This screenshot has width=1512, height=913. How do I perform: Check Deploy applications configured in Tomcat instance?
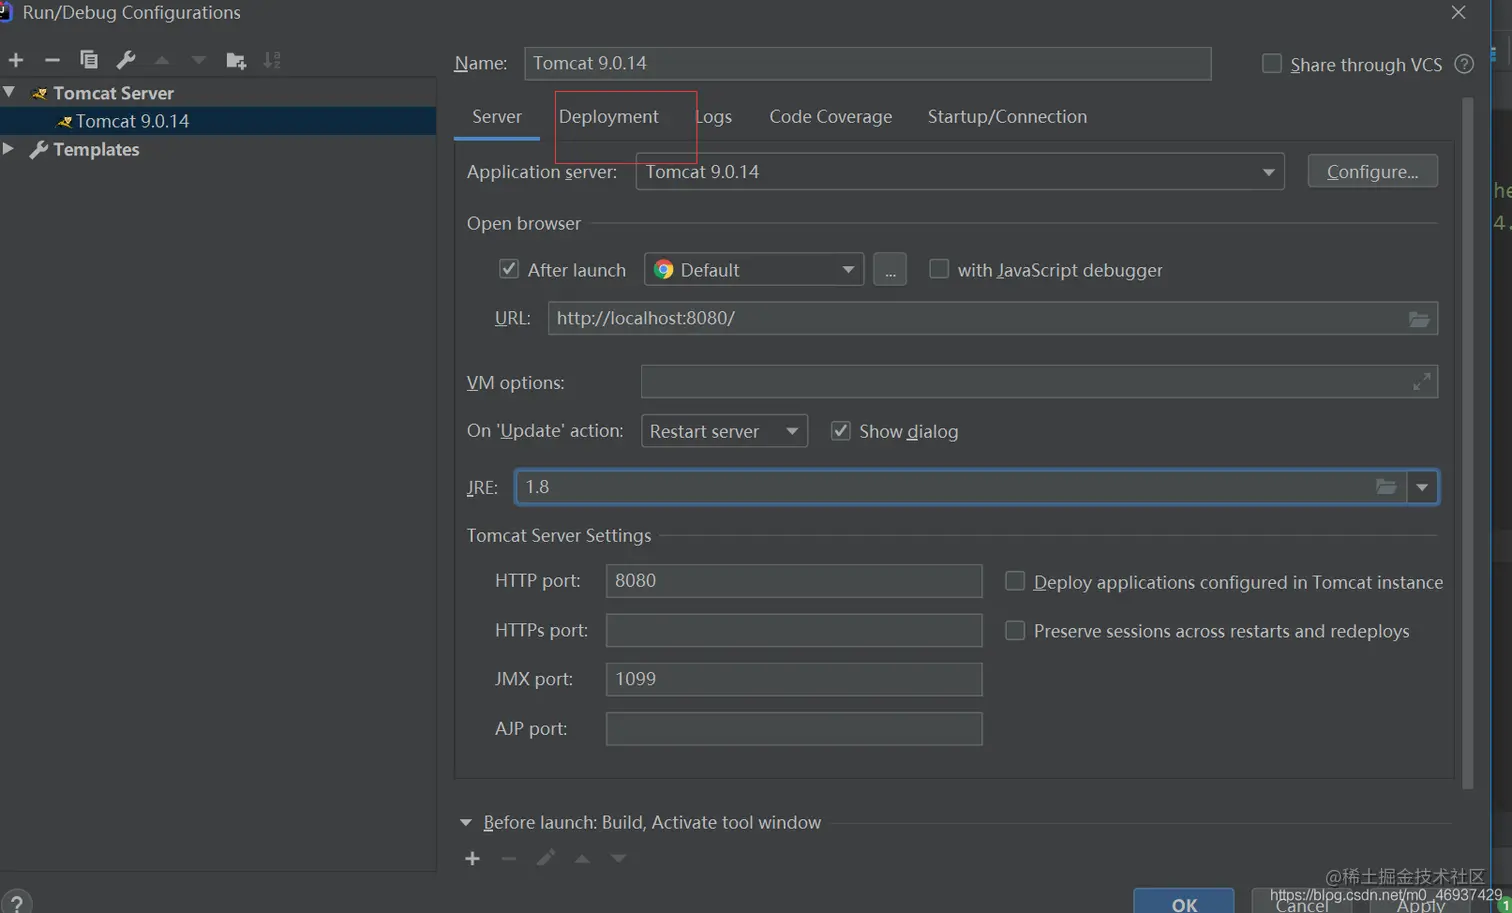click(x=1015, y=581)
